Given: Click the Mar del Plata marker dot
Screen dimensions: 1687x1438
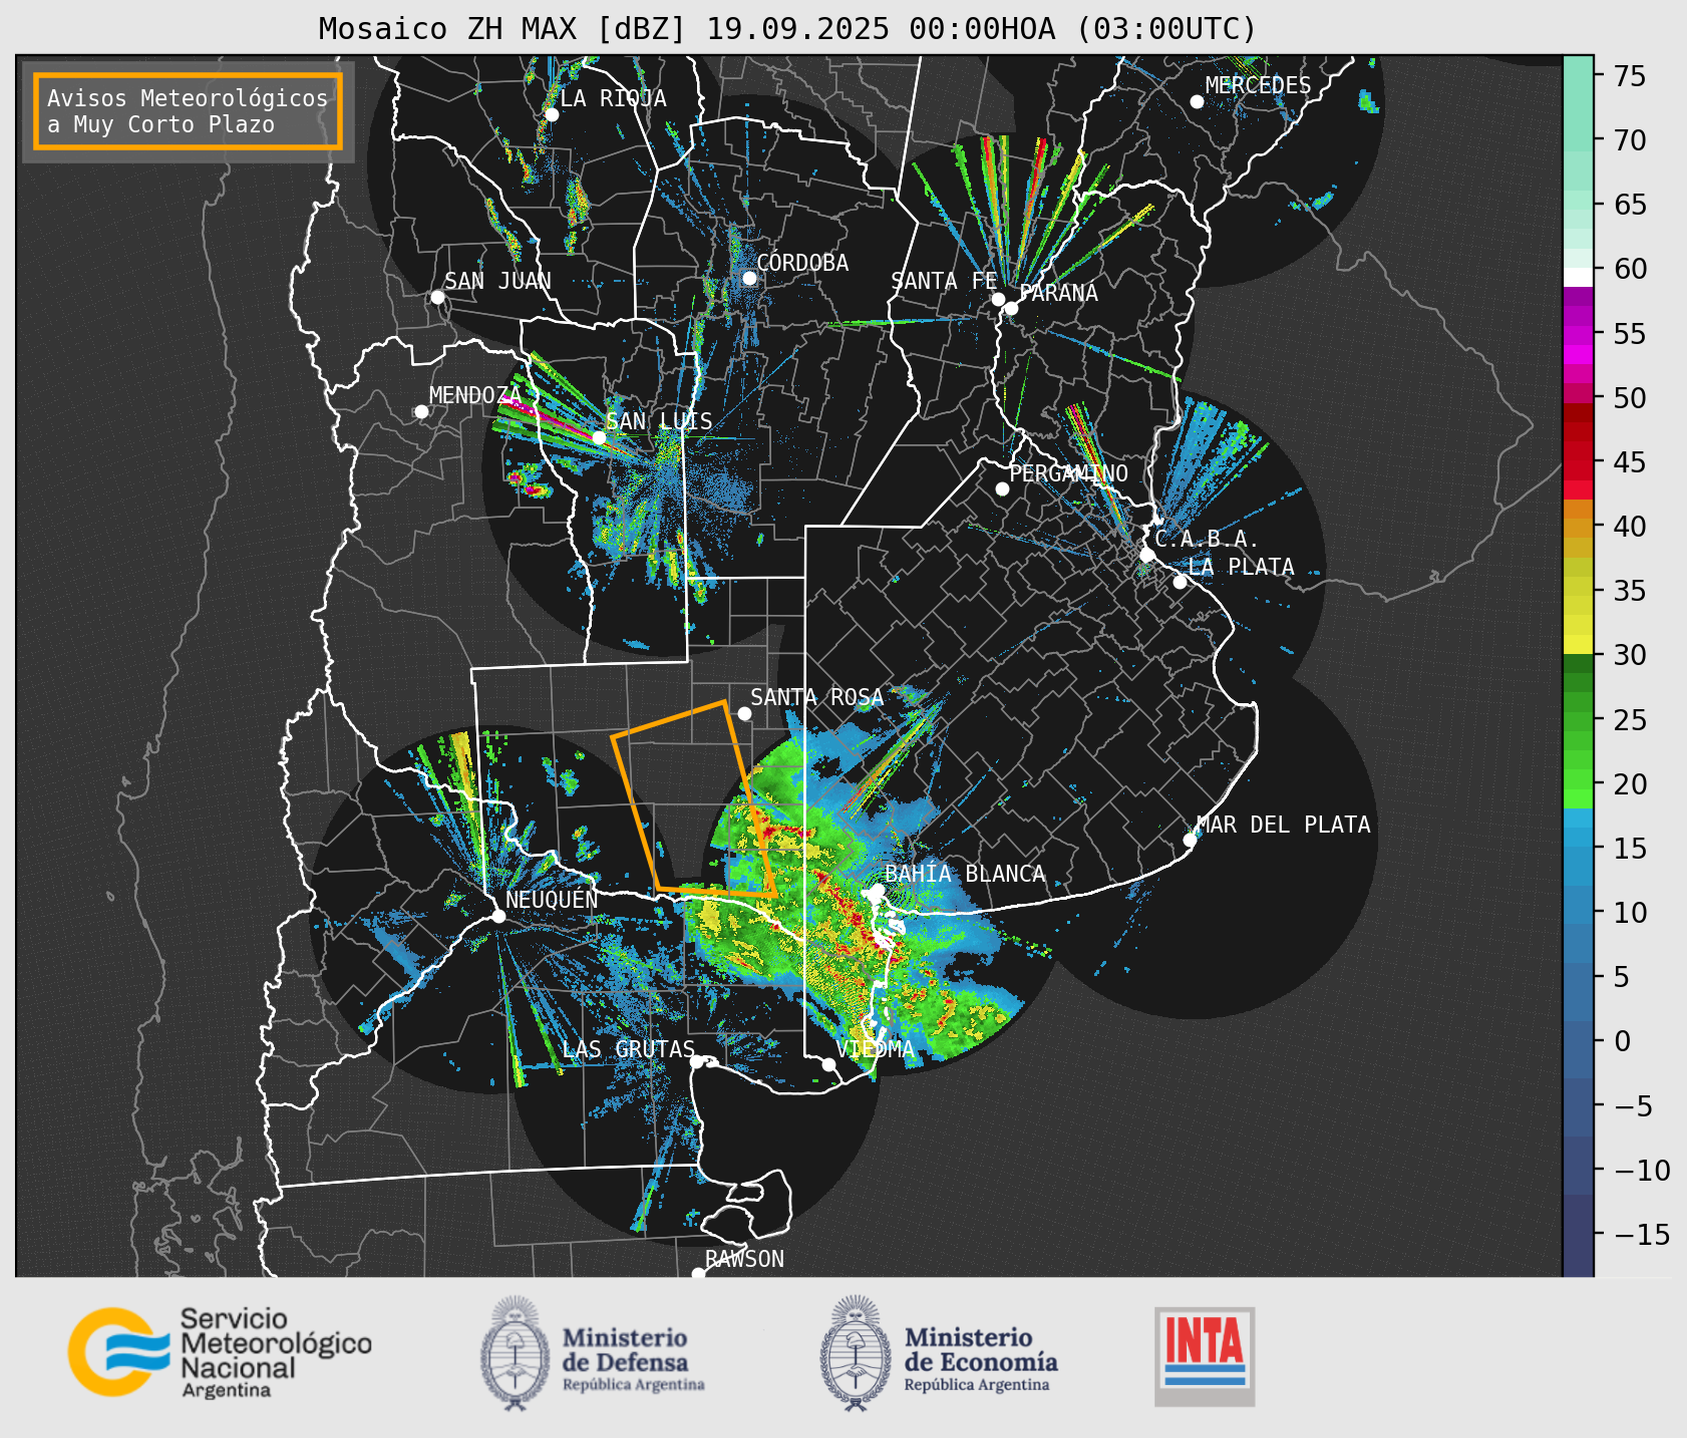Looking at the screenshot, I should 1189,840.
